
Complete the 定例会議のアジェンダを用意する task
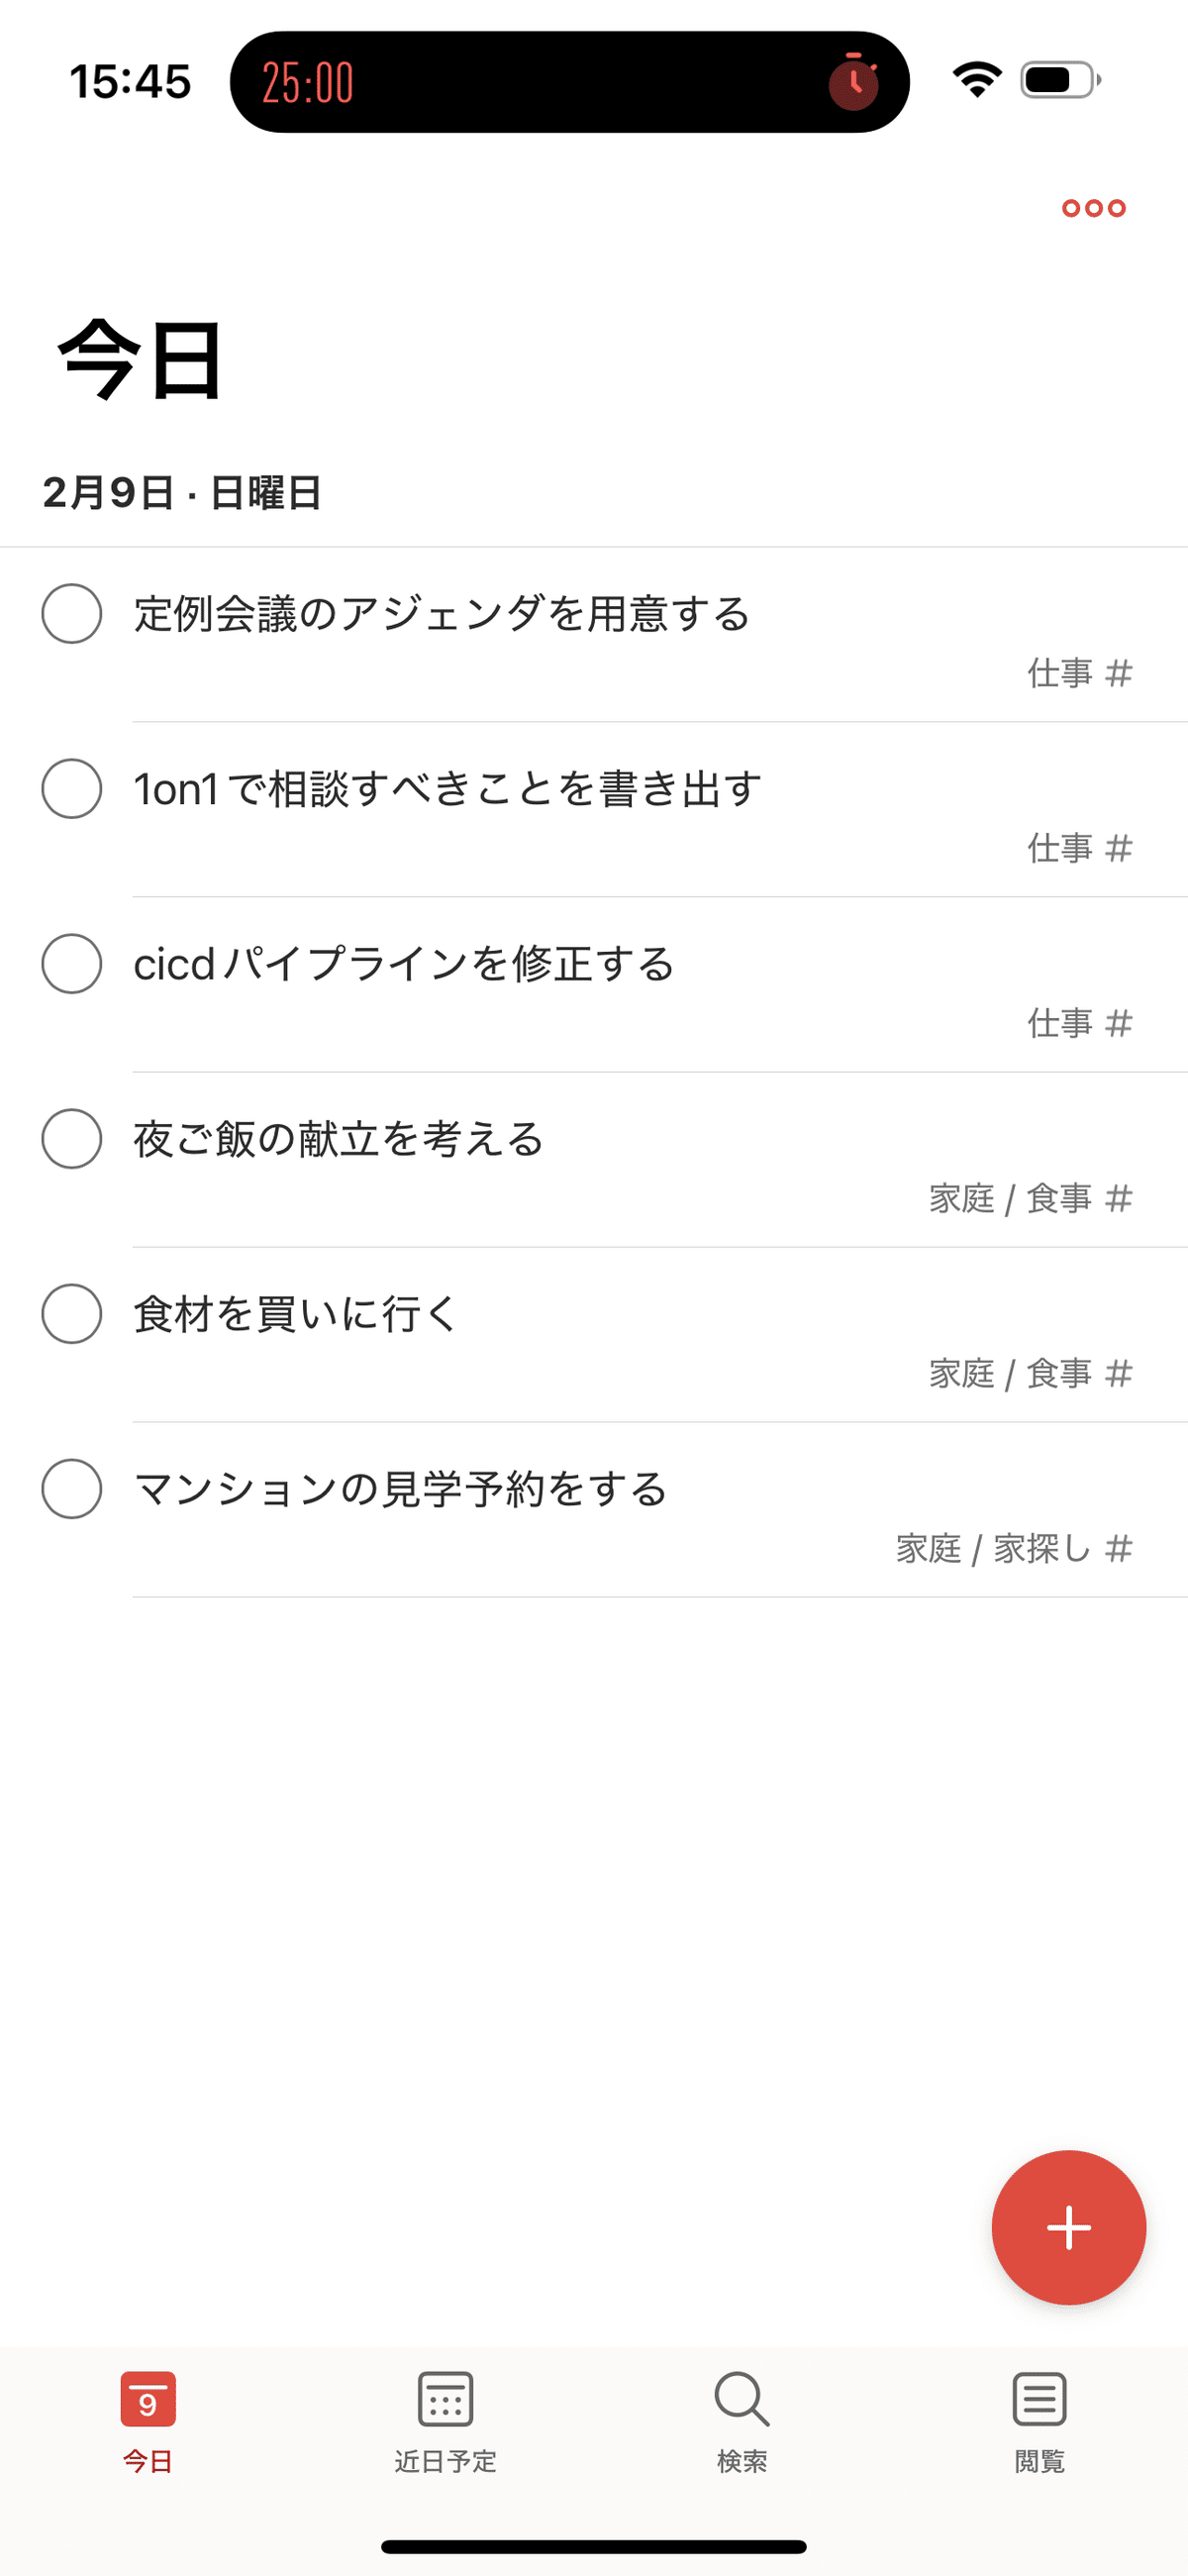click(x=72, y=613)
